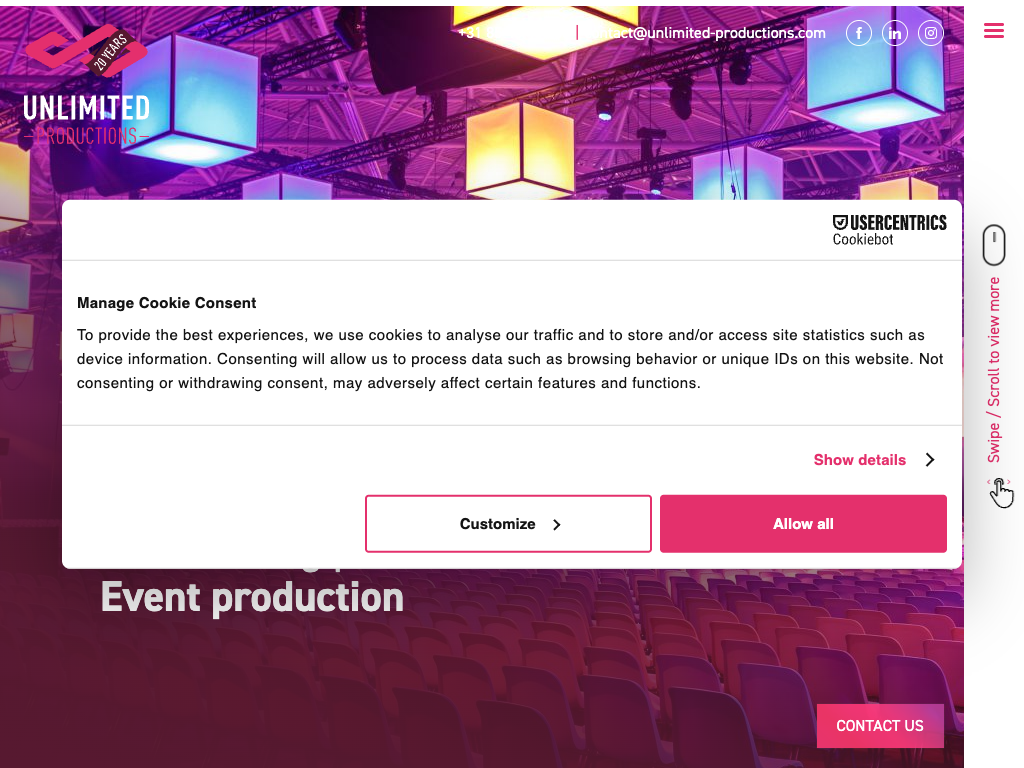Click the unlimited-productions.com email link
The height and width of the screenshot is (768, 1024).
(710, 33)
